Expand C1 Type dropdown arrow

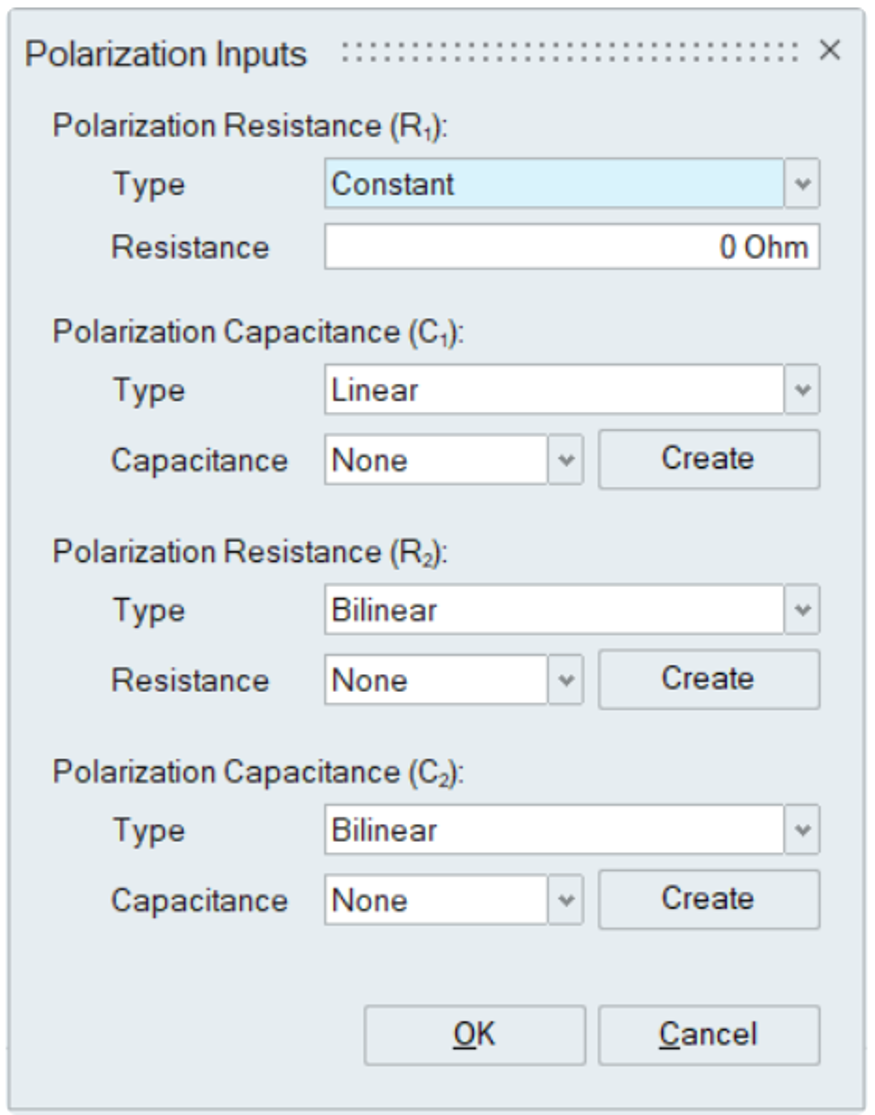pos(802,390)
